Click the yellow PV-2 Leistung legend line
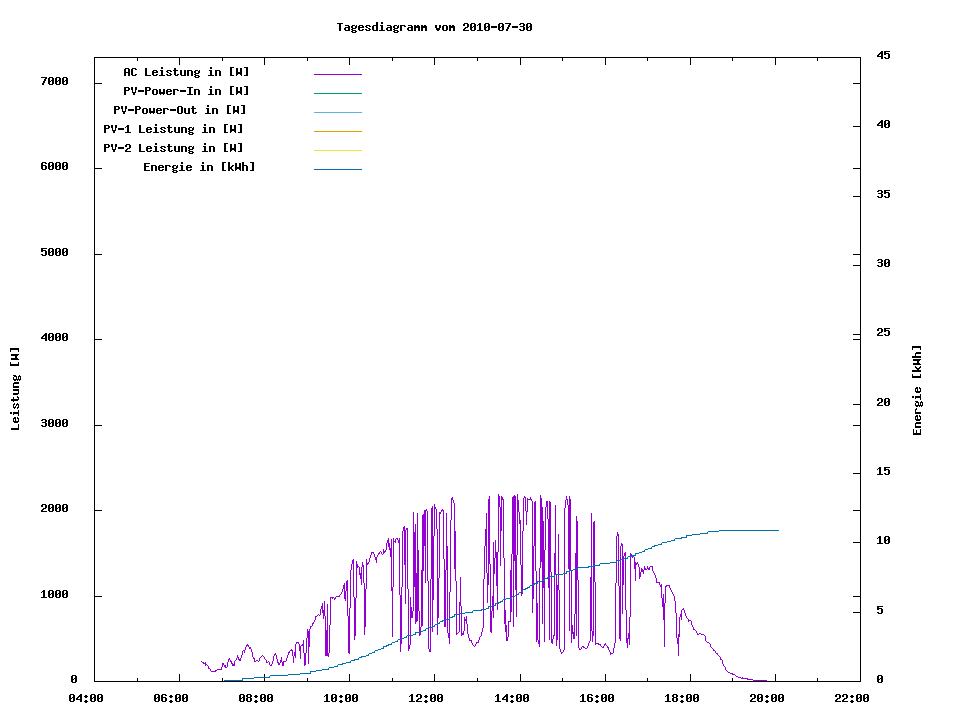This screenshot has width=960, height=720. pyautogui.click(x=337, y=150)
